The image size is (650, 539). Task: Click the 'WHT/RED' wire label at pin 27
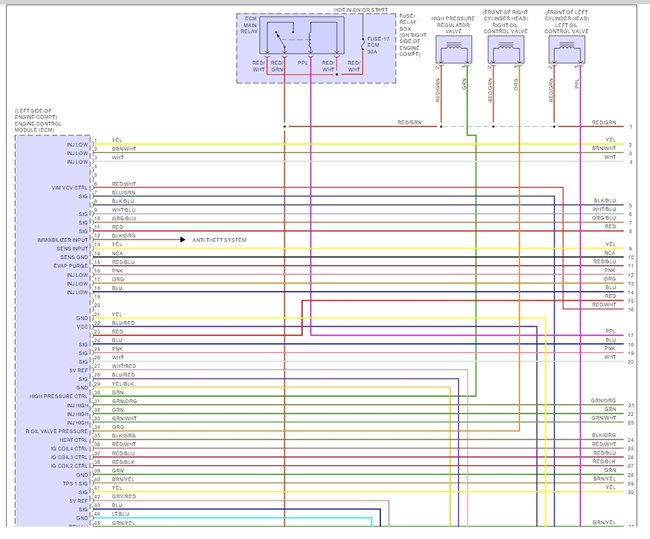124,366
